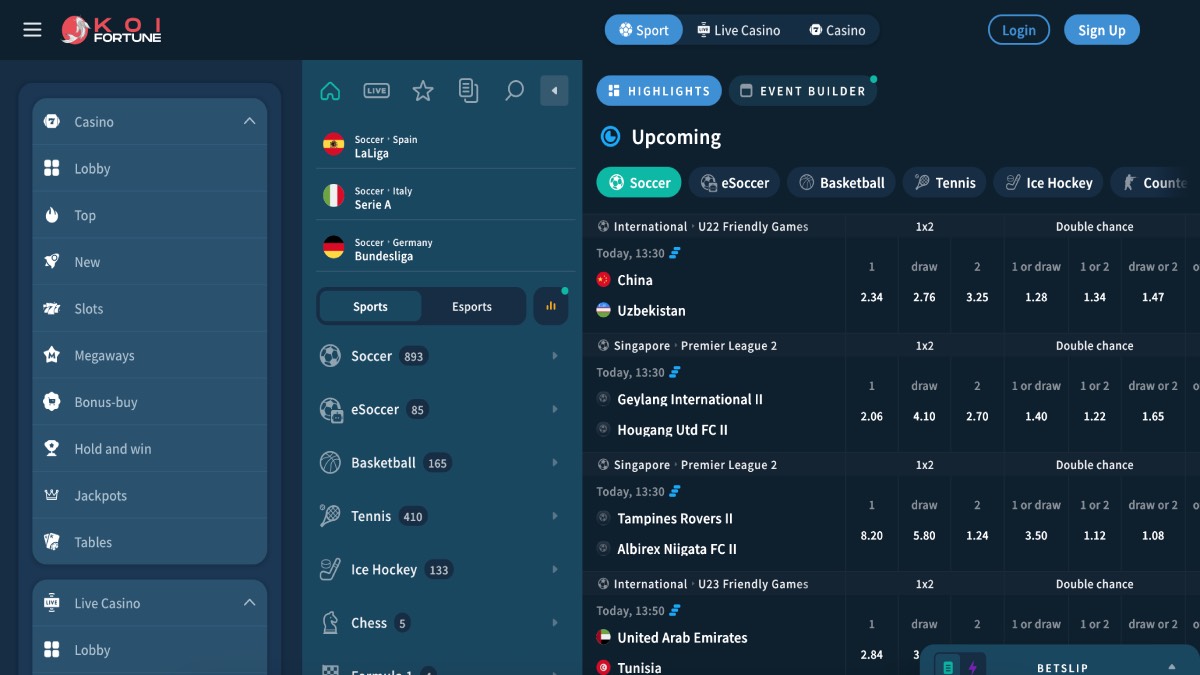Viewport: 1200px width, 675px height.
Task: Collapse the Casino sidebar section
Action: (x=249, y=122)
